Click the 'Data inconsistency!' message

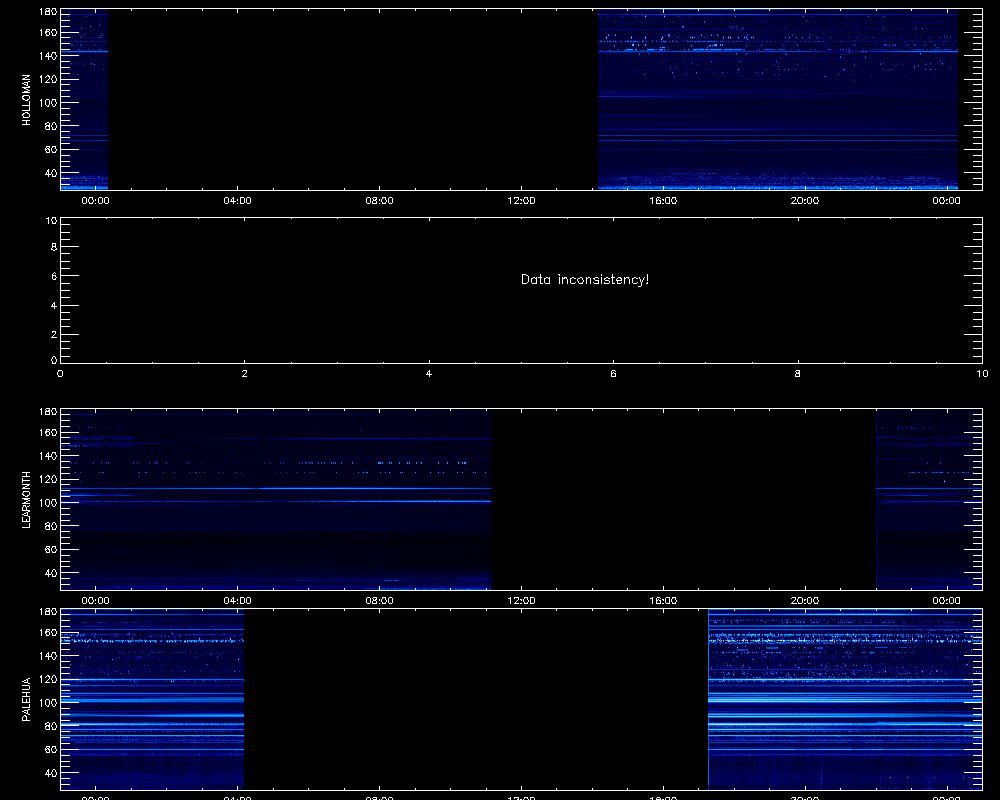585,279
